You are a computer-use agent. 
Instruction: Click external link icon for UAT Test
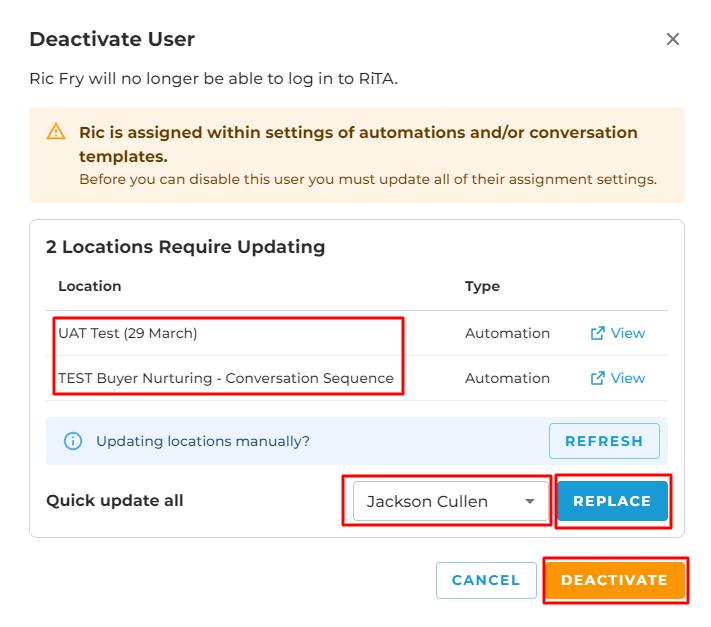pyautogui.click(x=597, y=333)
